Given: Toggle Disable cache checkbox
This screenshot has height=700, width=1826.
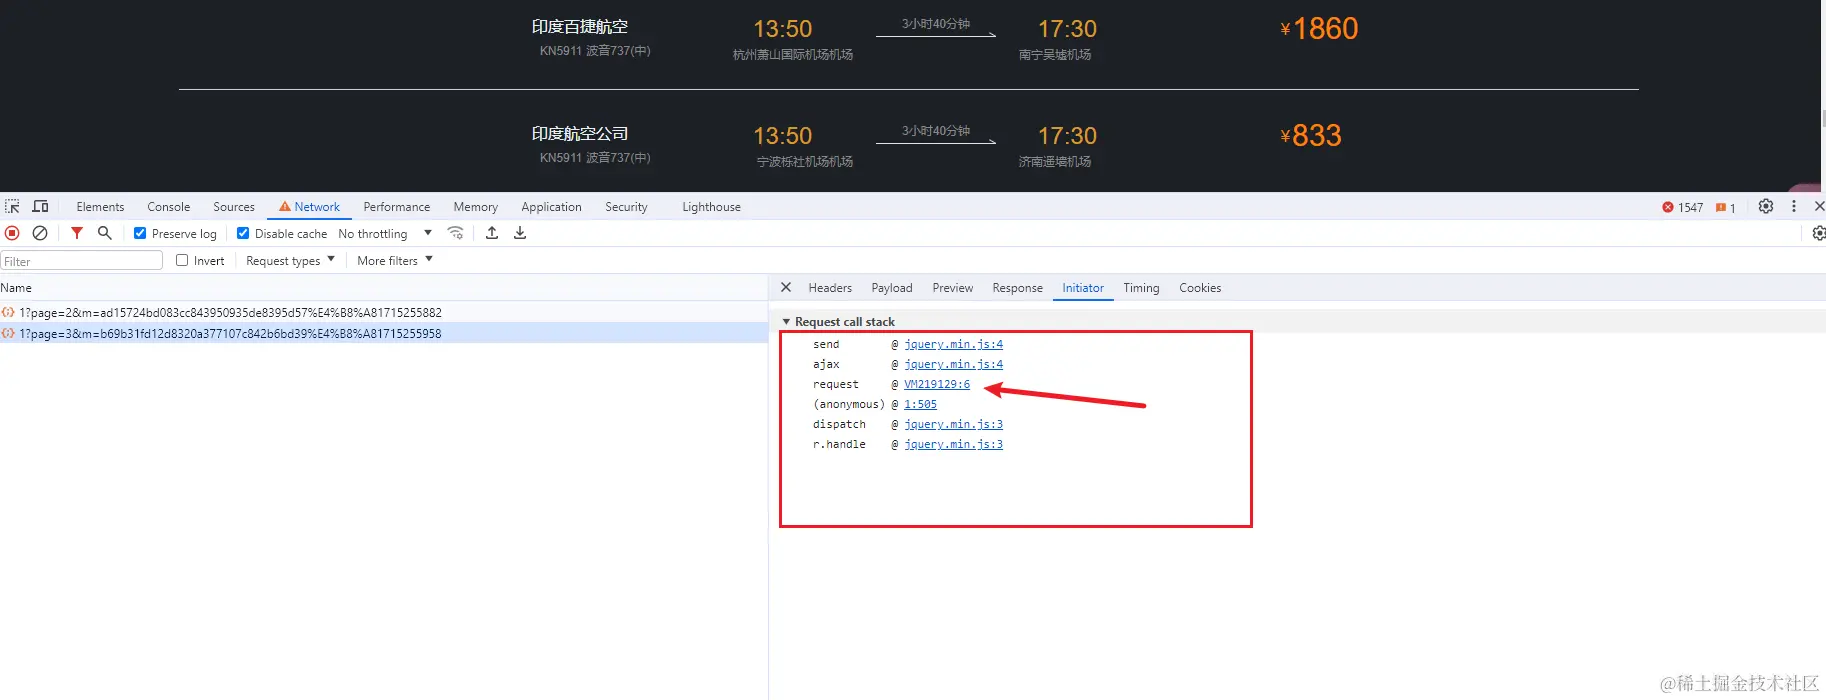Looking at the screenshot, I should click(243, 233).
